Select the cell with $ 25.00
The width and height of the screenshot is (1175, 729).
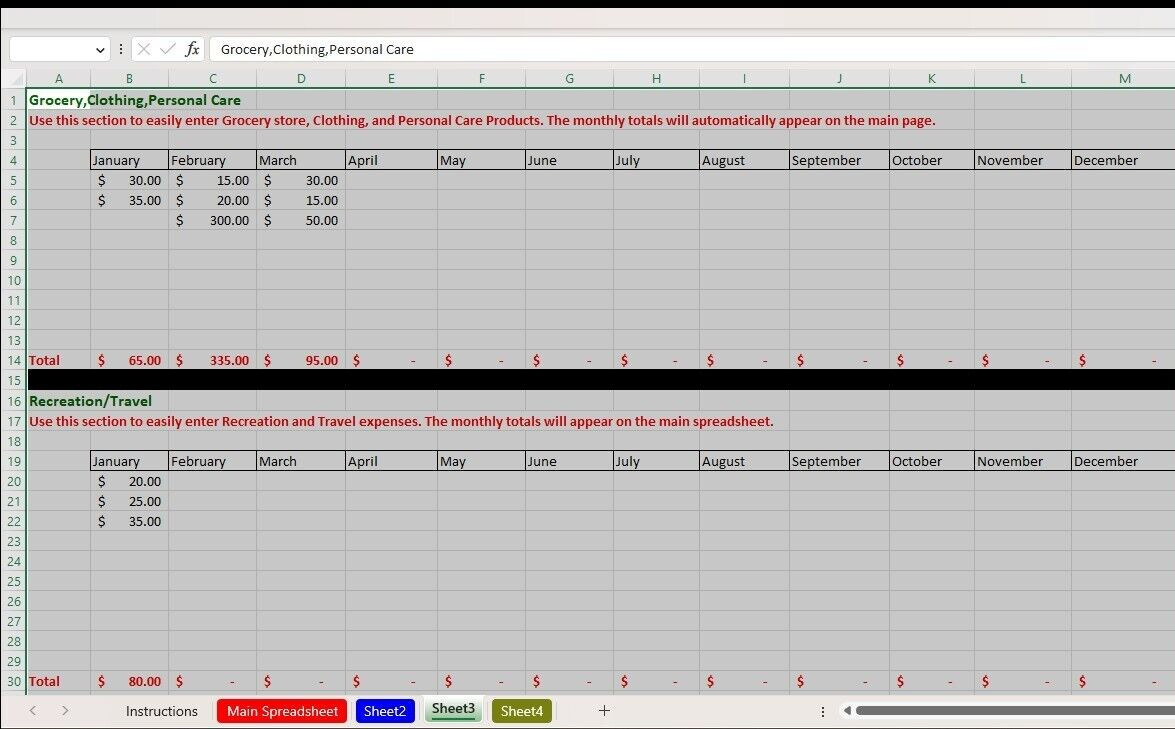[129, 501]
